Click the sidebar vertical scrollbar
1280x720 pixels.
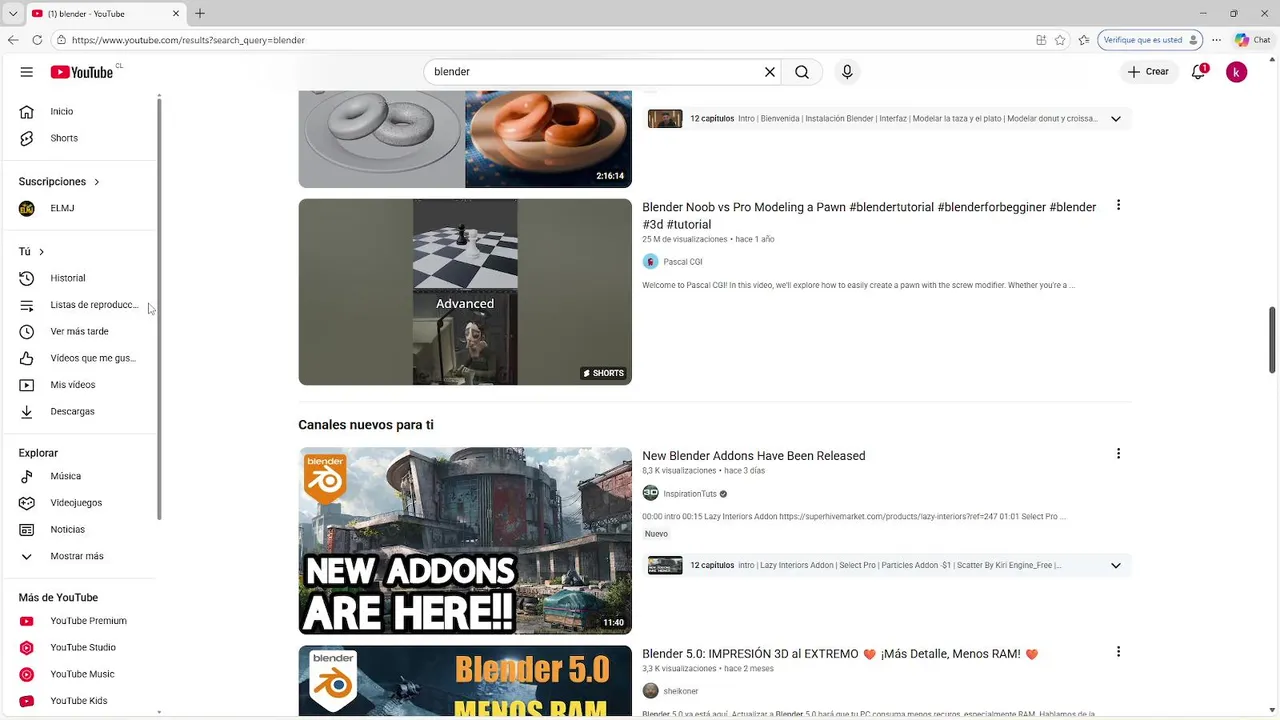tap(159, 308)
